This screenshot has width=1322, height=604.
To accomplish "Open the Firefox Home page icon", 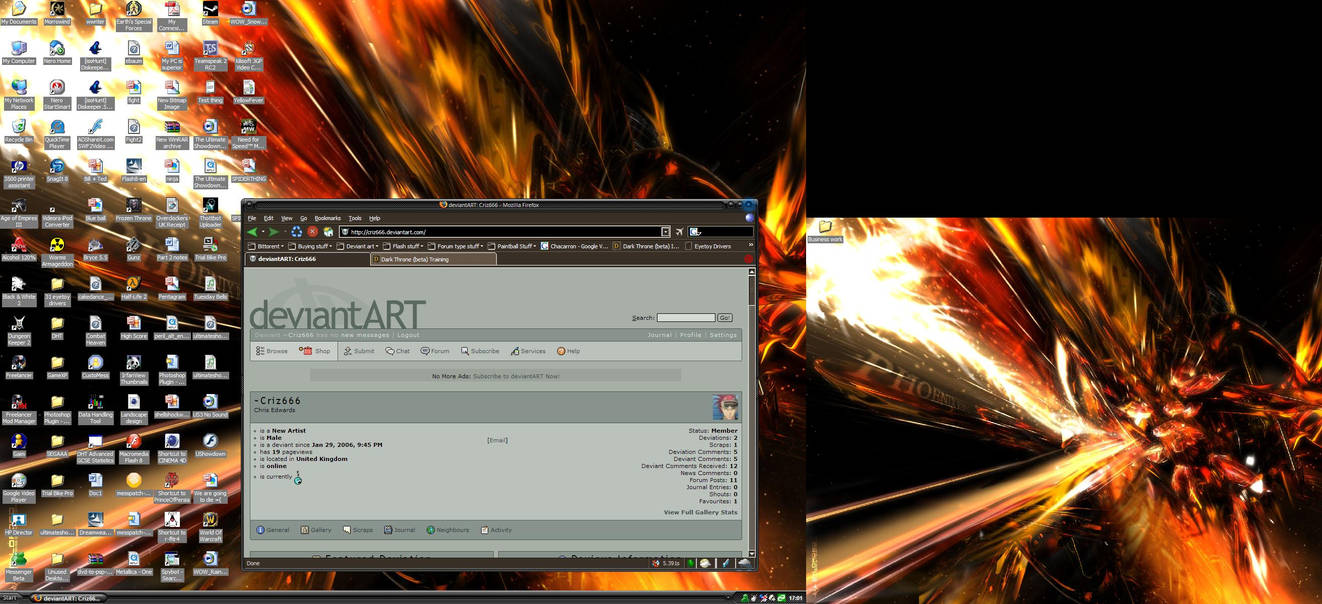I will pyautogui.click(x=328, y=232).
